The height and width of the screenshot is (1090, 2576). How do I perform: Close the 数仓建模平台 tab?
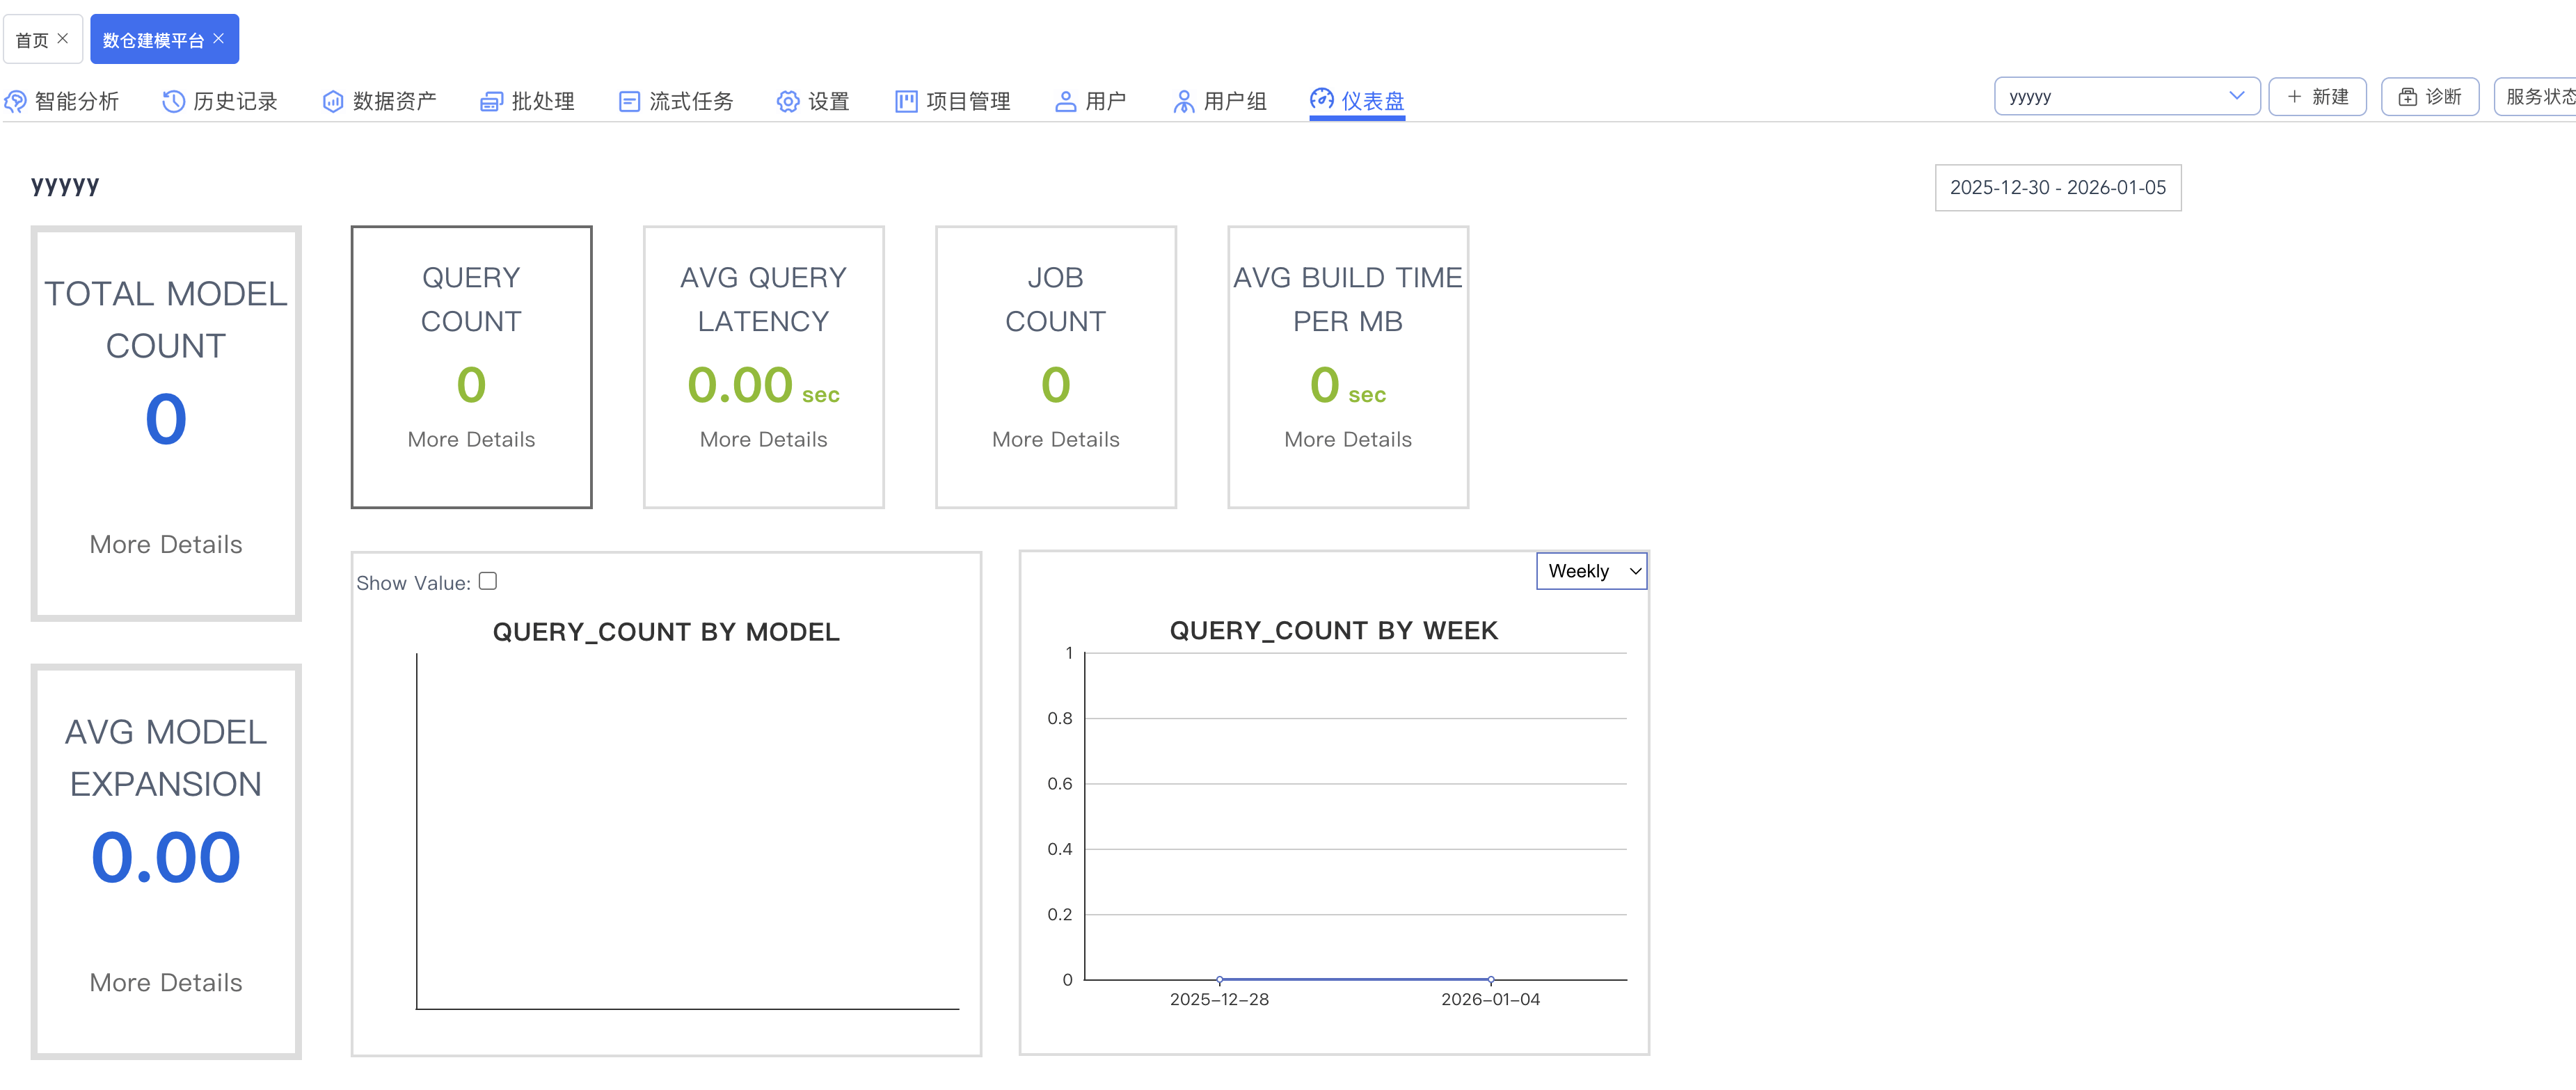[x=219, y=39]
